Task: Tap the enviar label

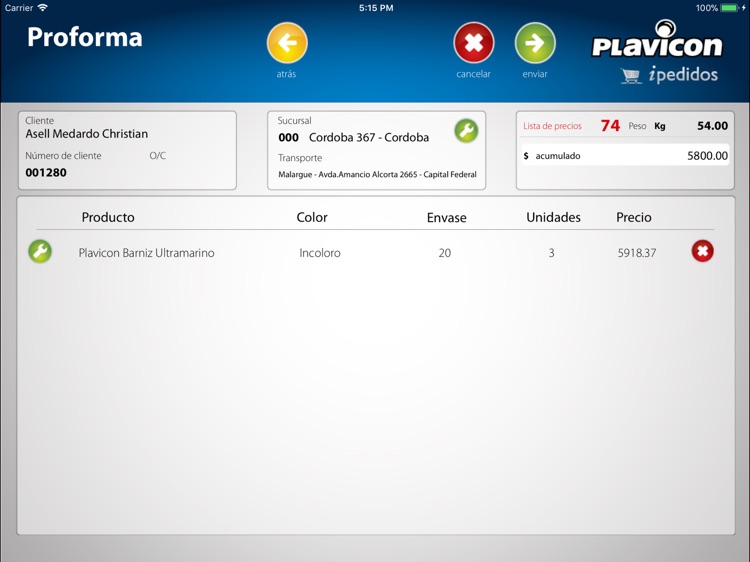Action: tap(535, 74)
